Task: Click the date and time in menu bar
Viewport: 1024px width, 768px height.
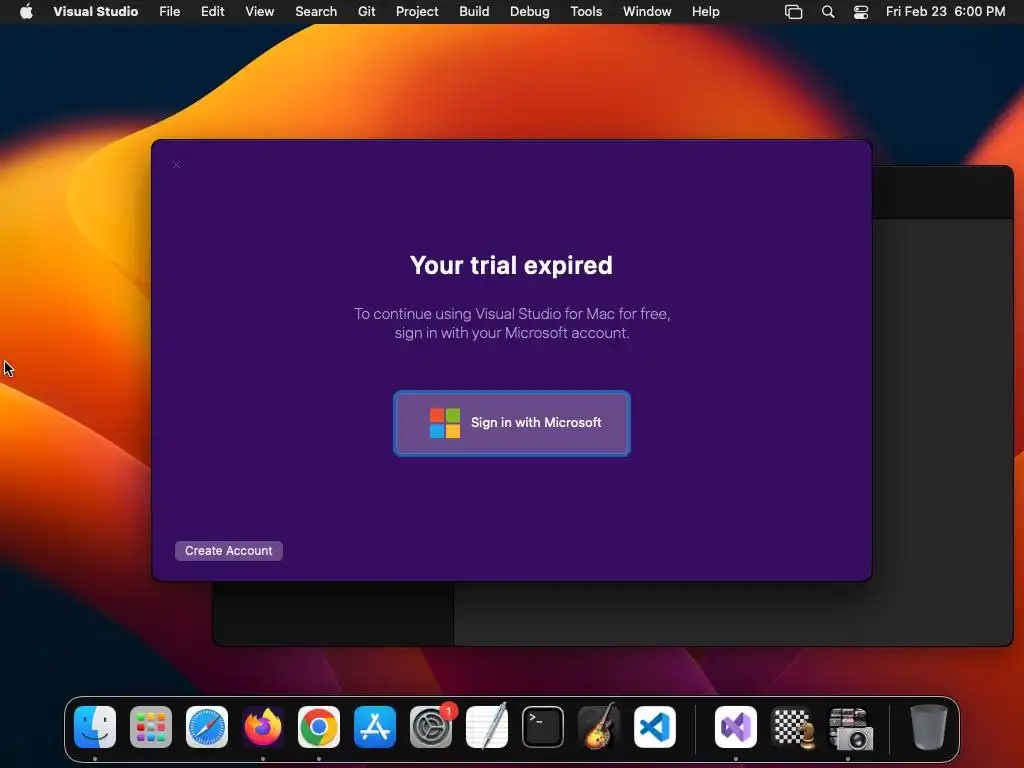Action: click(945, 11)
